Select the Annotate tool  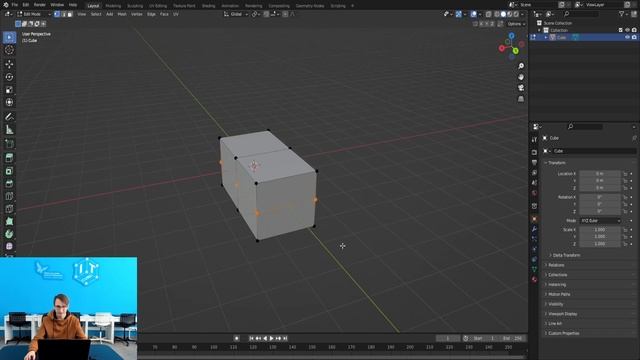[x=9, y=117]
